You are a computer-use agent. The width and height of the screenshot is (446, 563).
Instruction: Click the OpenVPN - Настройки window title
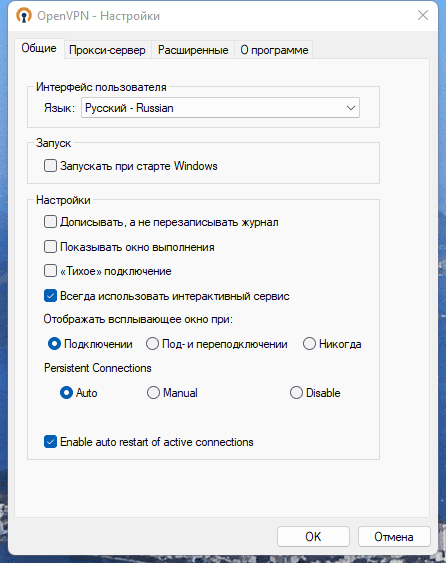pos(98,16)
